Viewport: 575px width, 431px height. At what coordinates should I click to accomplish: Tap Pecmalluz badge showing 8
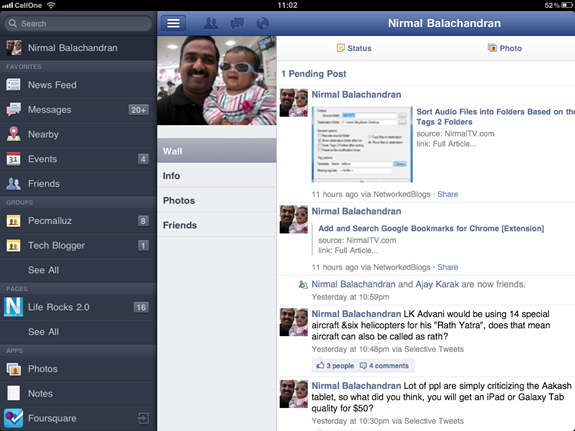point(143,221)
